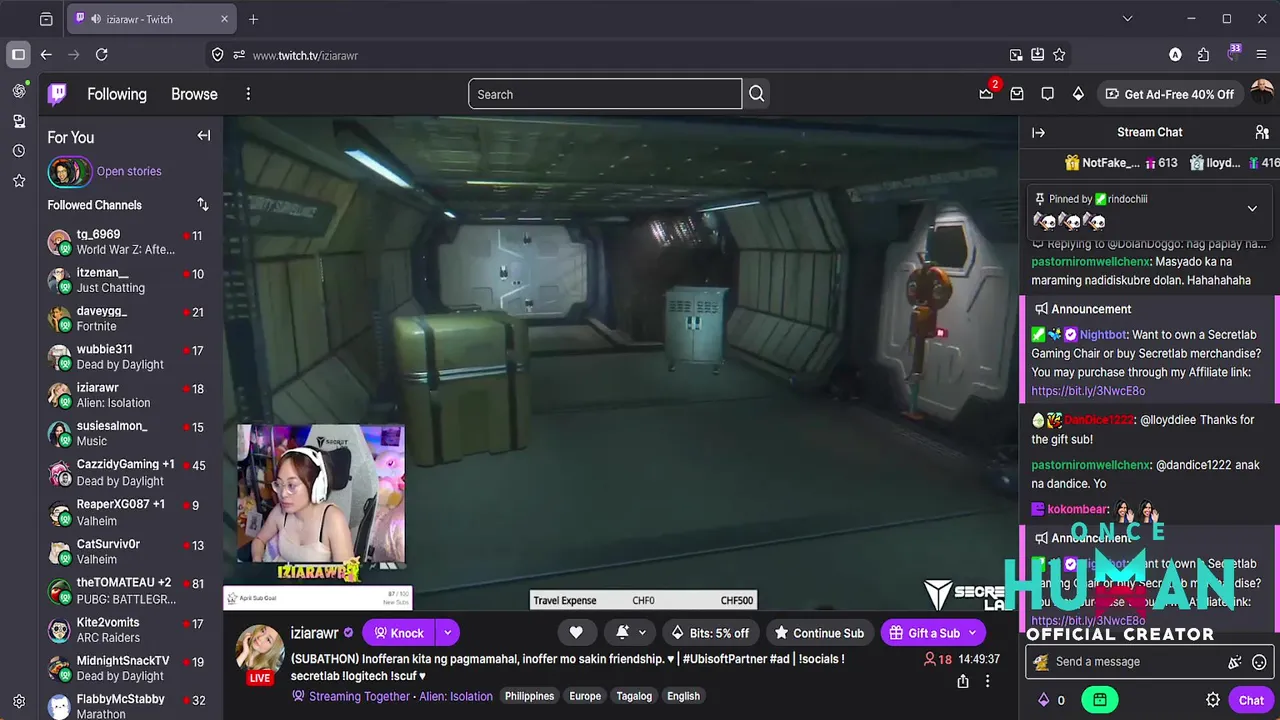Viewport: 1280px width, 720px height.
Task: Open the stories avatar thumbnail
Action: pos(68,172)
